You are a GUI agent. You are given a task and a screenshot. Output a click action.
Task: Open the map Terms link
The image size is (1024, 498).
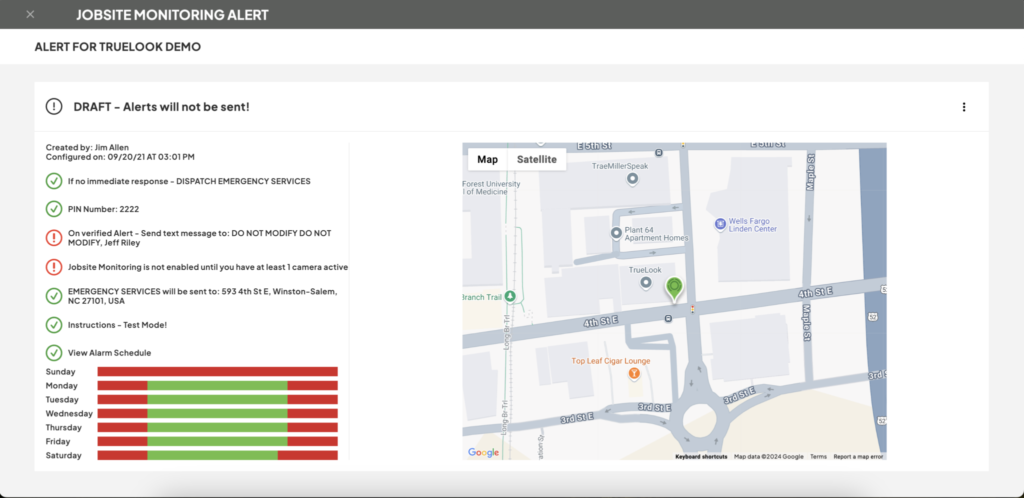coord(818,457)
